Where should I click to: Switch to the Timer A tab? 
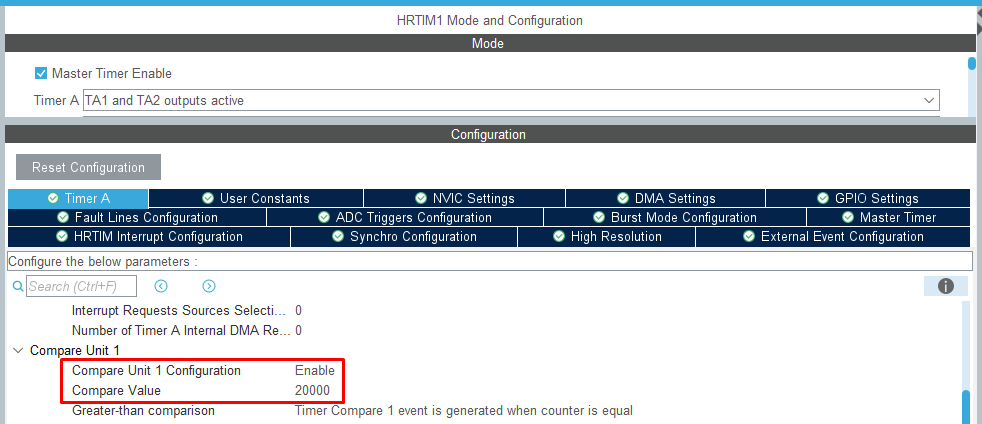(78, 199)
